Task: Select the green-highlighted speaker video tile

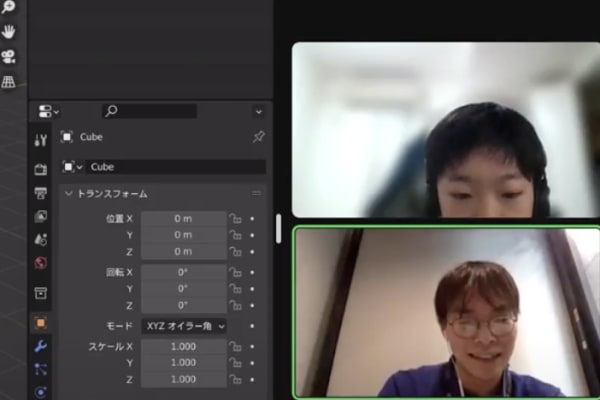Action: tap(447, 312)
